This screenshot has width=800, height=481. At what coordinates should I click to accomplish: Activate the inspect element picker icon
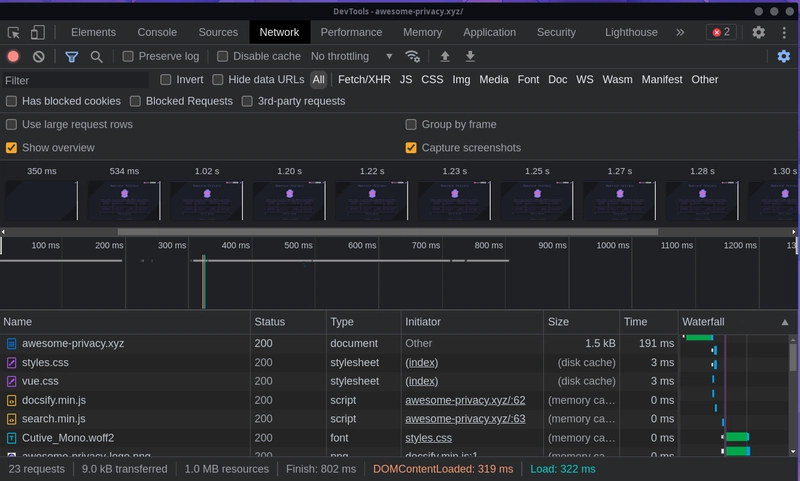click(14, 33)
